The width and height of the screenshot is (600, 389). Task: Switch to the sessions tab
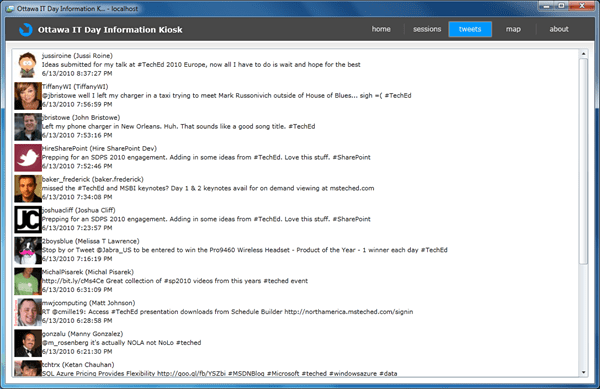tap(427, 29)
